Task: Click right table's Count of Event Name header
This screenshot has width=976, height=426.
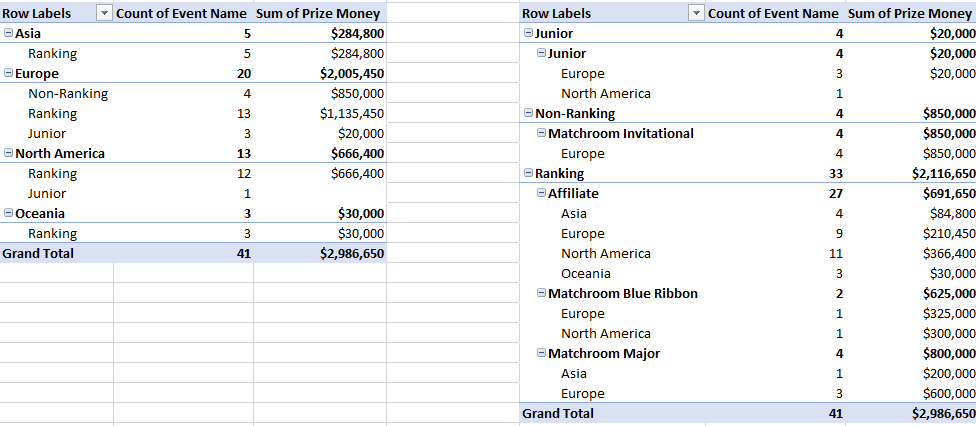Action: [x=772, y=13]
